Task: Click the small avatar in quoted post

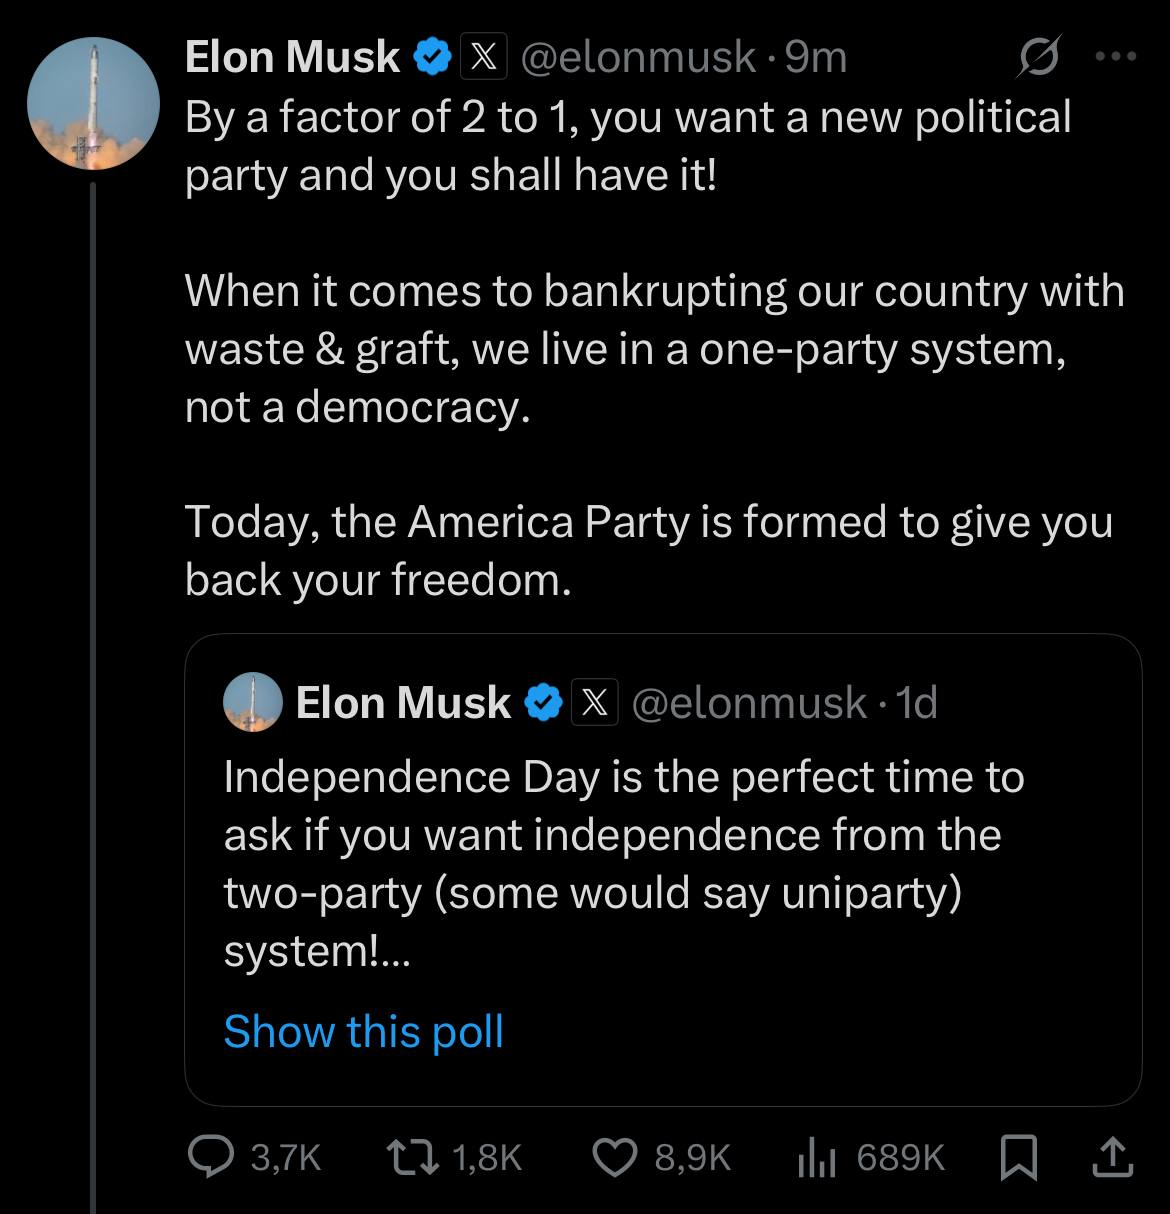Action: 252,702
